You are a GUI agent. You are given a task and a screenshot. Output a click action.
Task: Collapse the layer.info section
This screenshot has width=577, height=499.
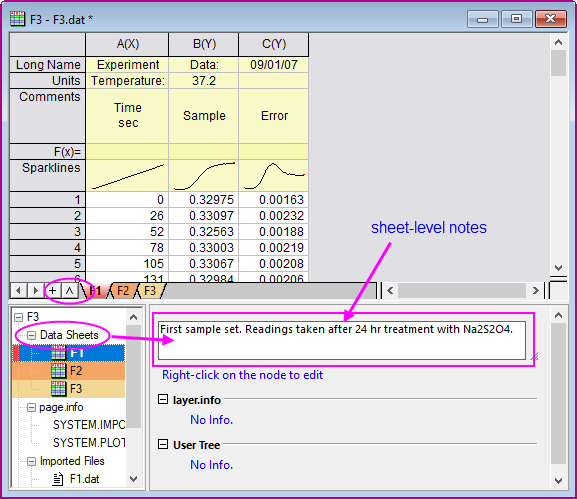tap(163, 399)
